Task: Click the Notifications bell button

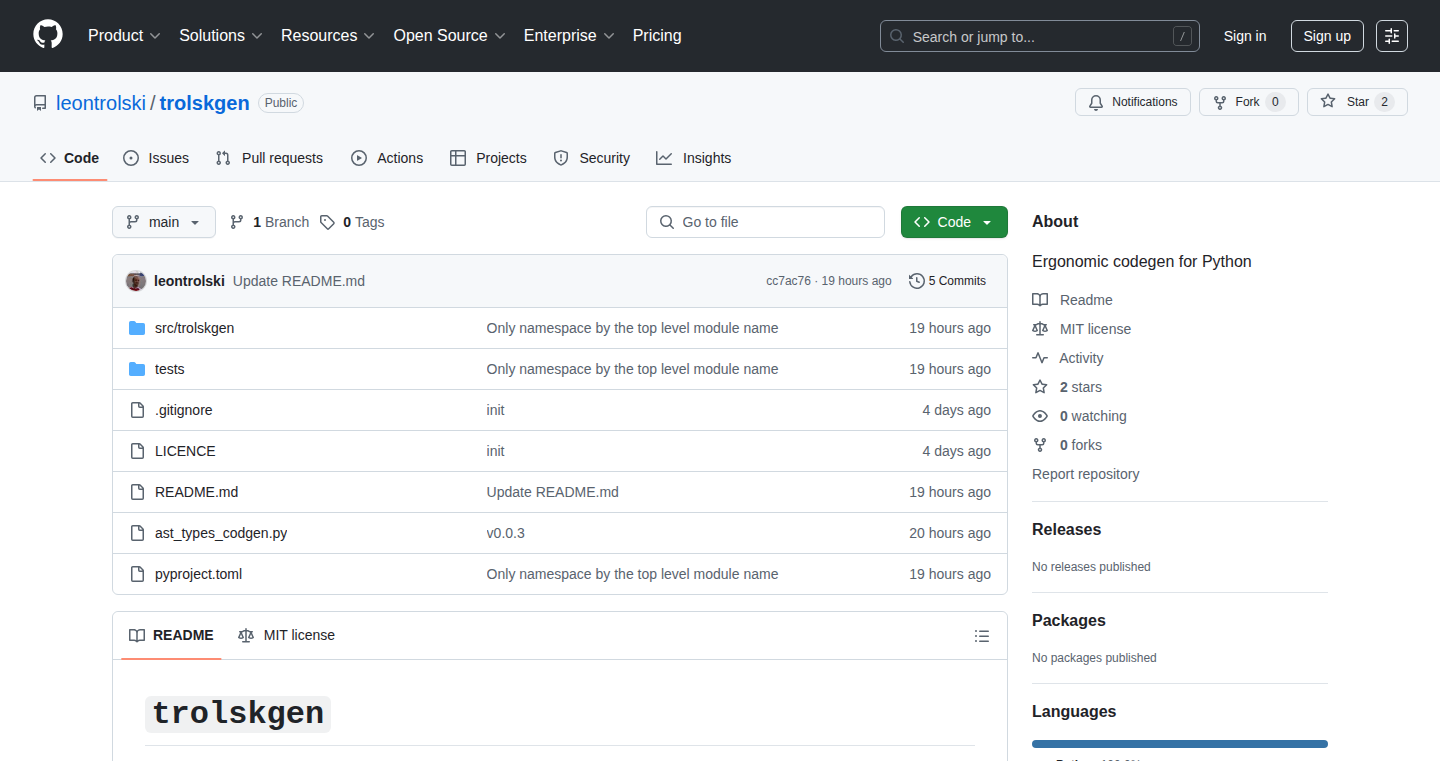Action: tap(1133, 102)
